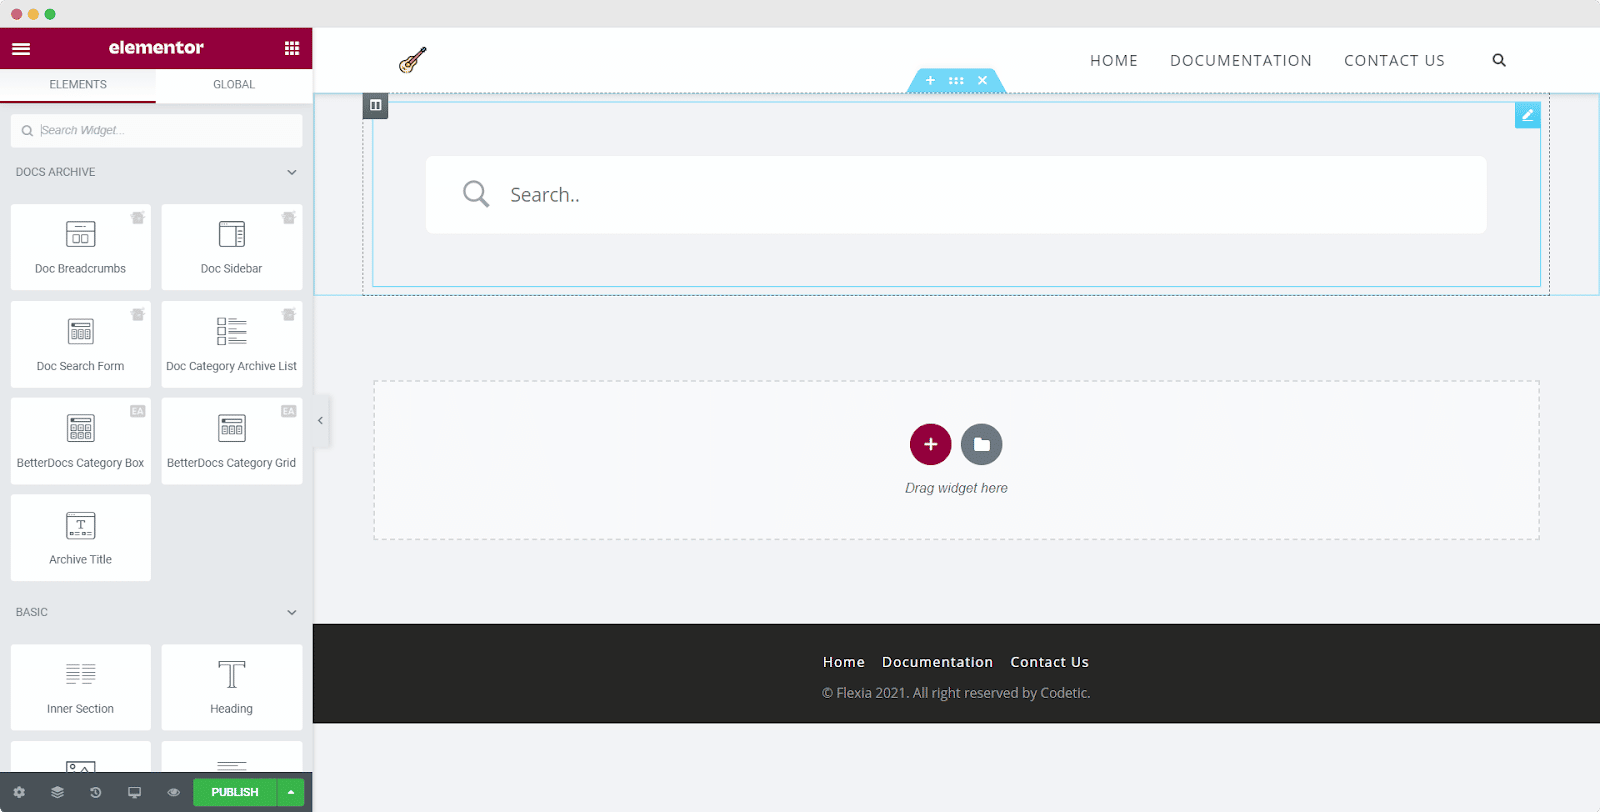Select the Doc Breadcrumbs widget

coord(81,247)
